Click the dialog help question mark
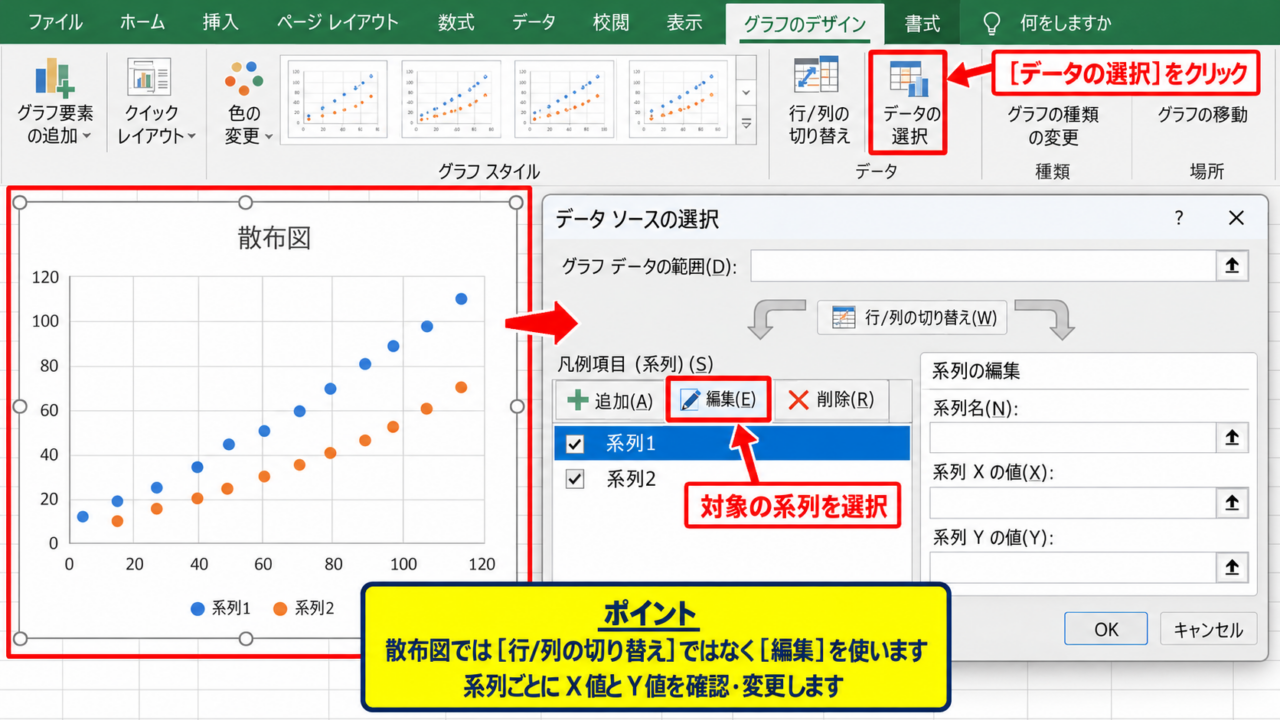This screenshot has height=720, width=1280. (x=1179, y=218)
